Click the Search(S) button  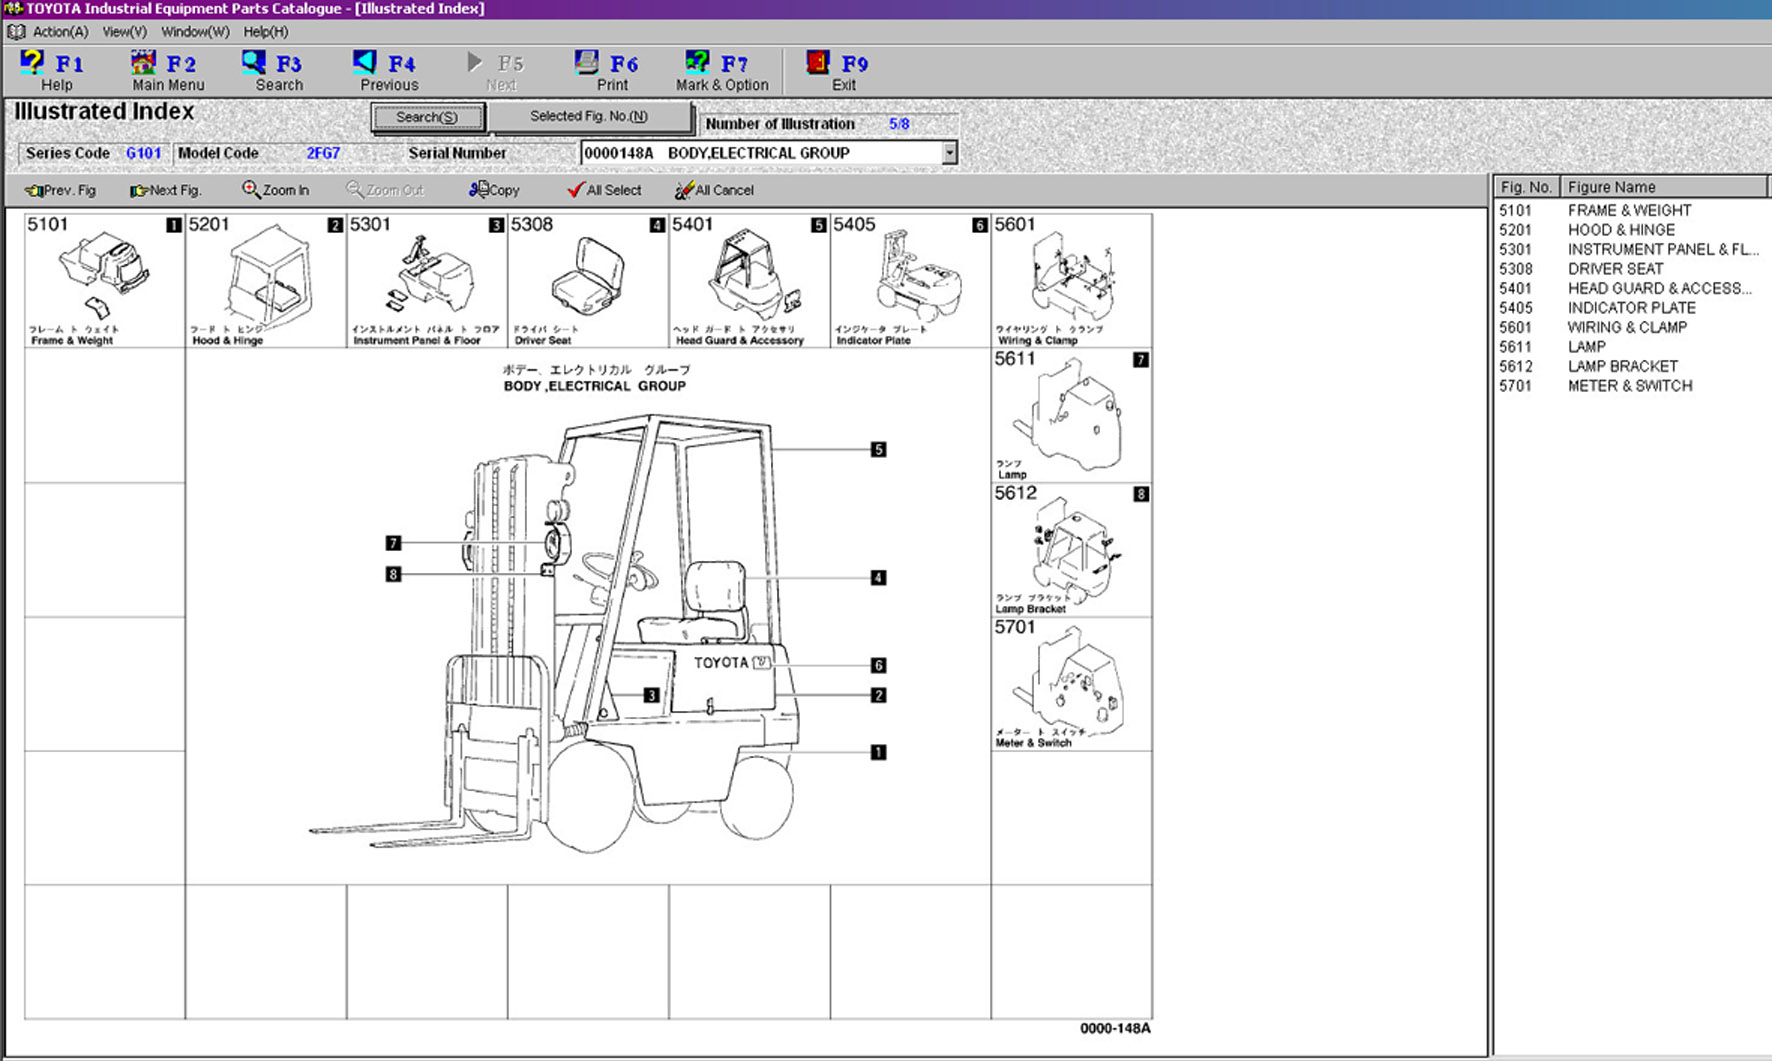pyautogui.click(x=427, y=117)
